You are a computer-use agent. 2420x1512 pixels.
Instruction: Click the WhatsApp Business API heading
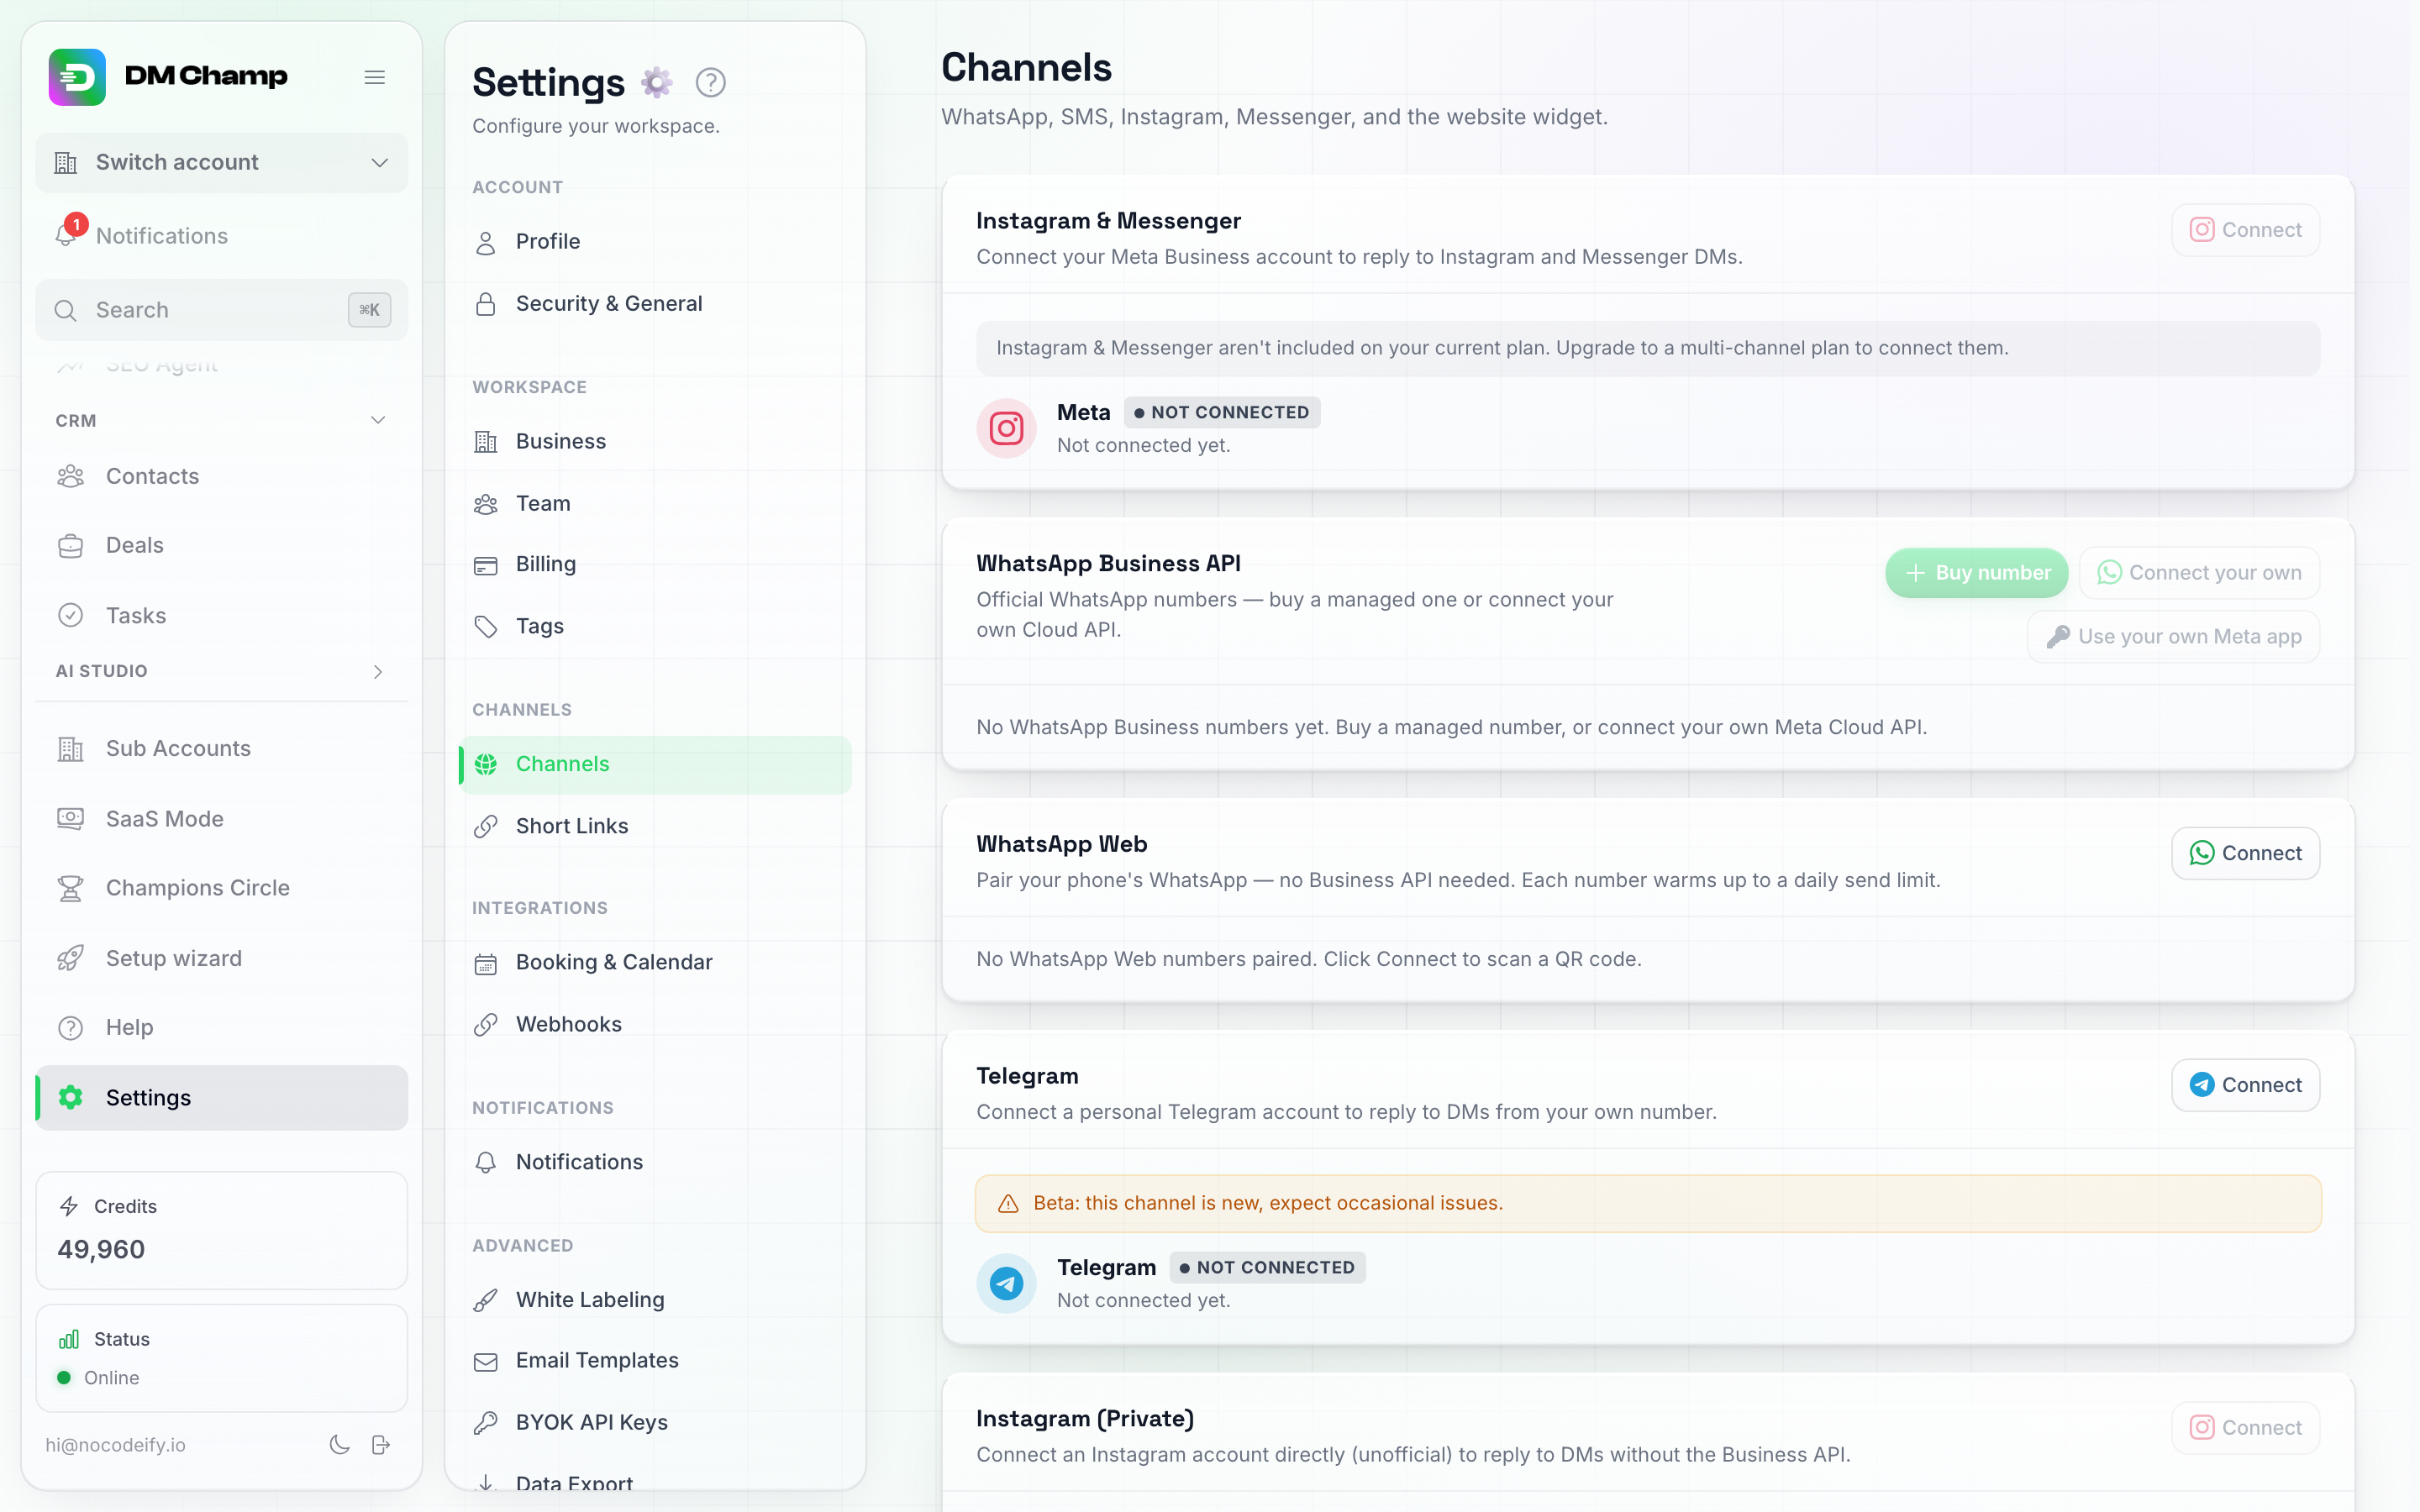[x=1108, y=563]
